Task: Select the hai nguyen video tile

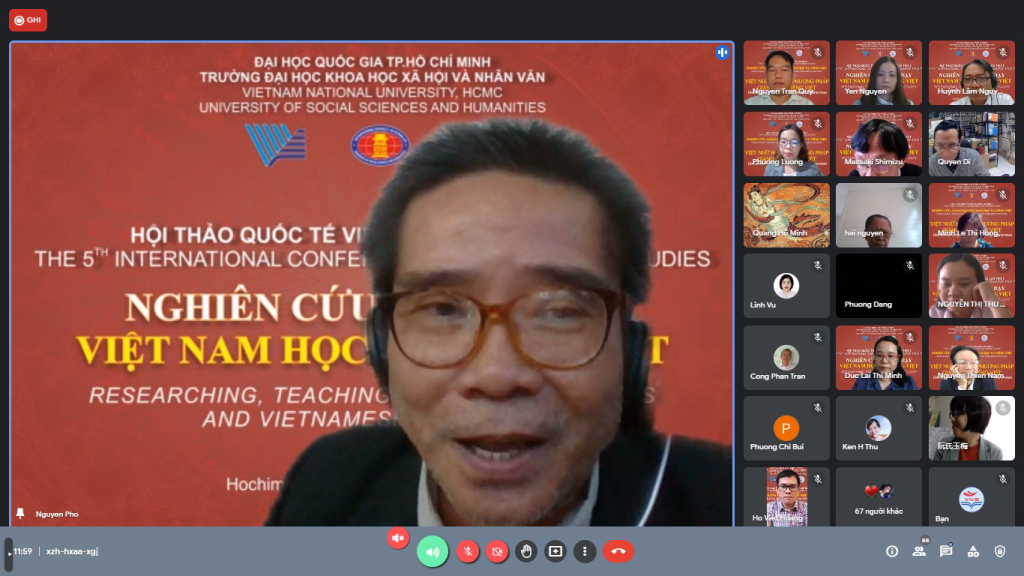Action: pyautogui.click(x=879, y=215)
